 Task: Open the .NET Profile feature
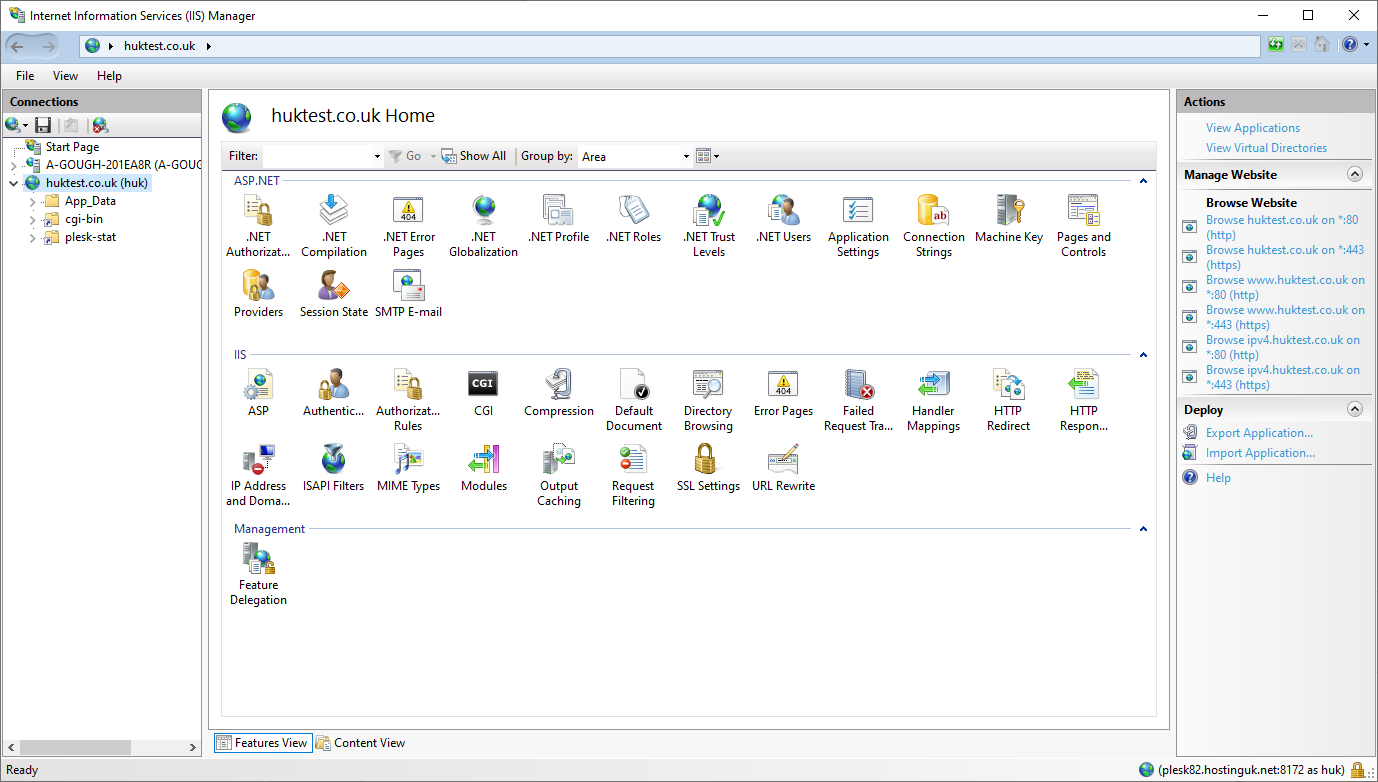(x=558, y=219)
